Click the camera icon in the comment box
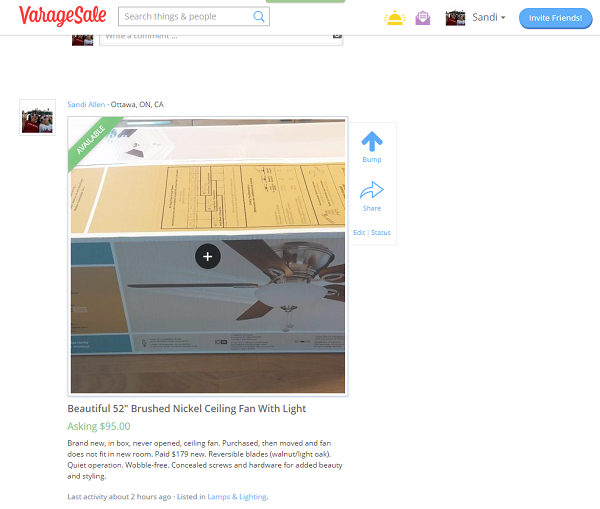 click(337, 36)
